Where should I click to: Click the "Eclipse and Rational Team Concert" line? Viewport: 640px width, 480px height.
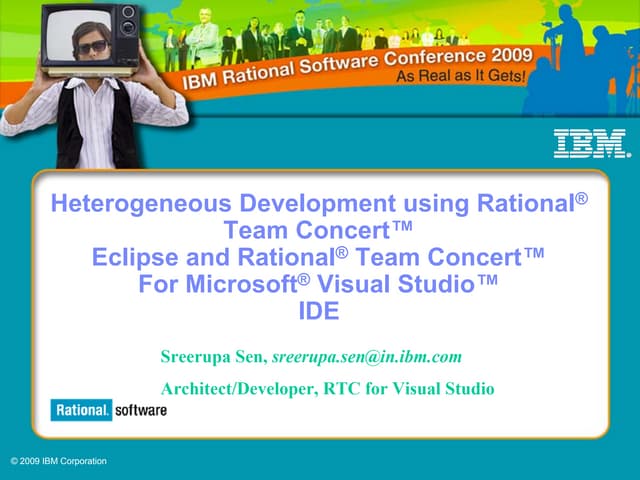coord(319,257)
